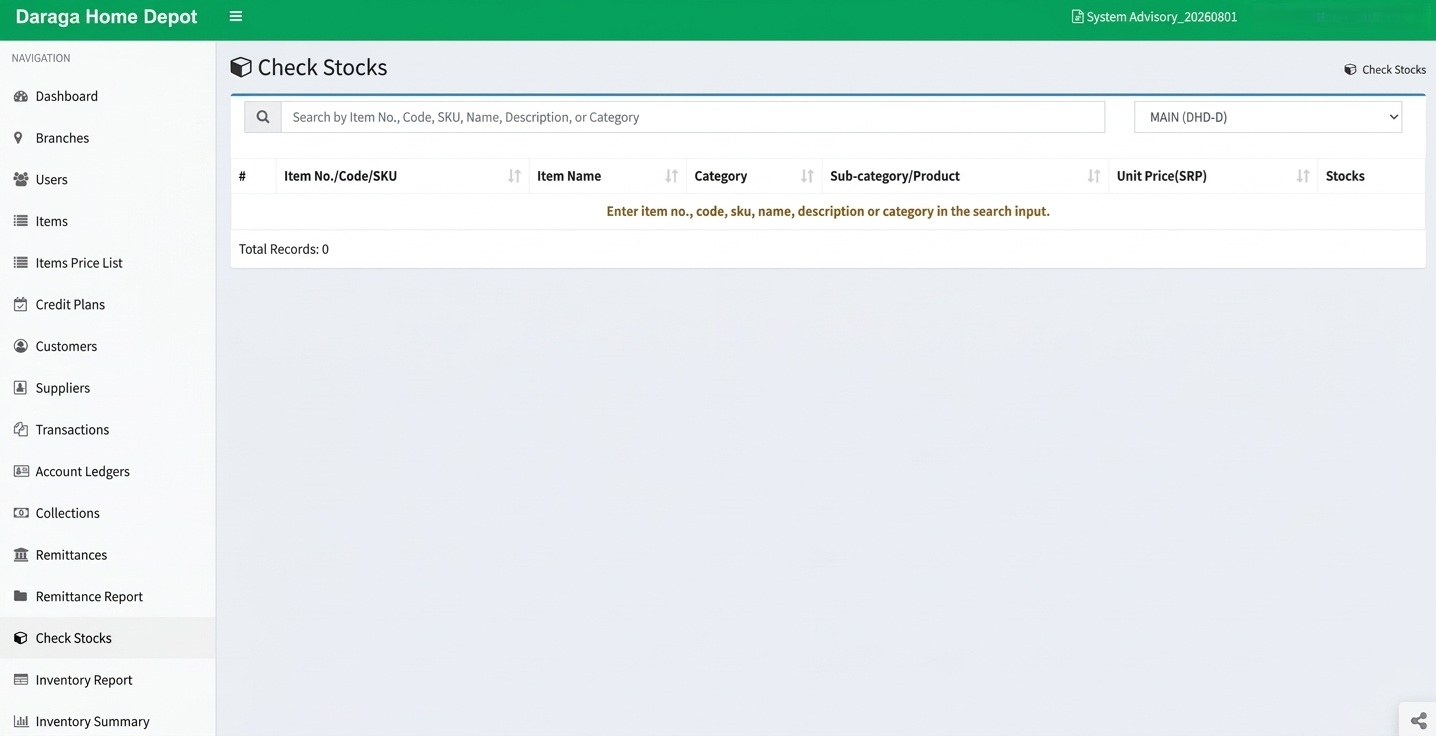Click the Collections money icon

[x=20, y=513]
